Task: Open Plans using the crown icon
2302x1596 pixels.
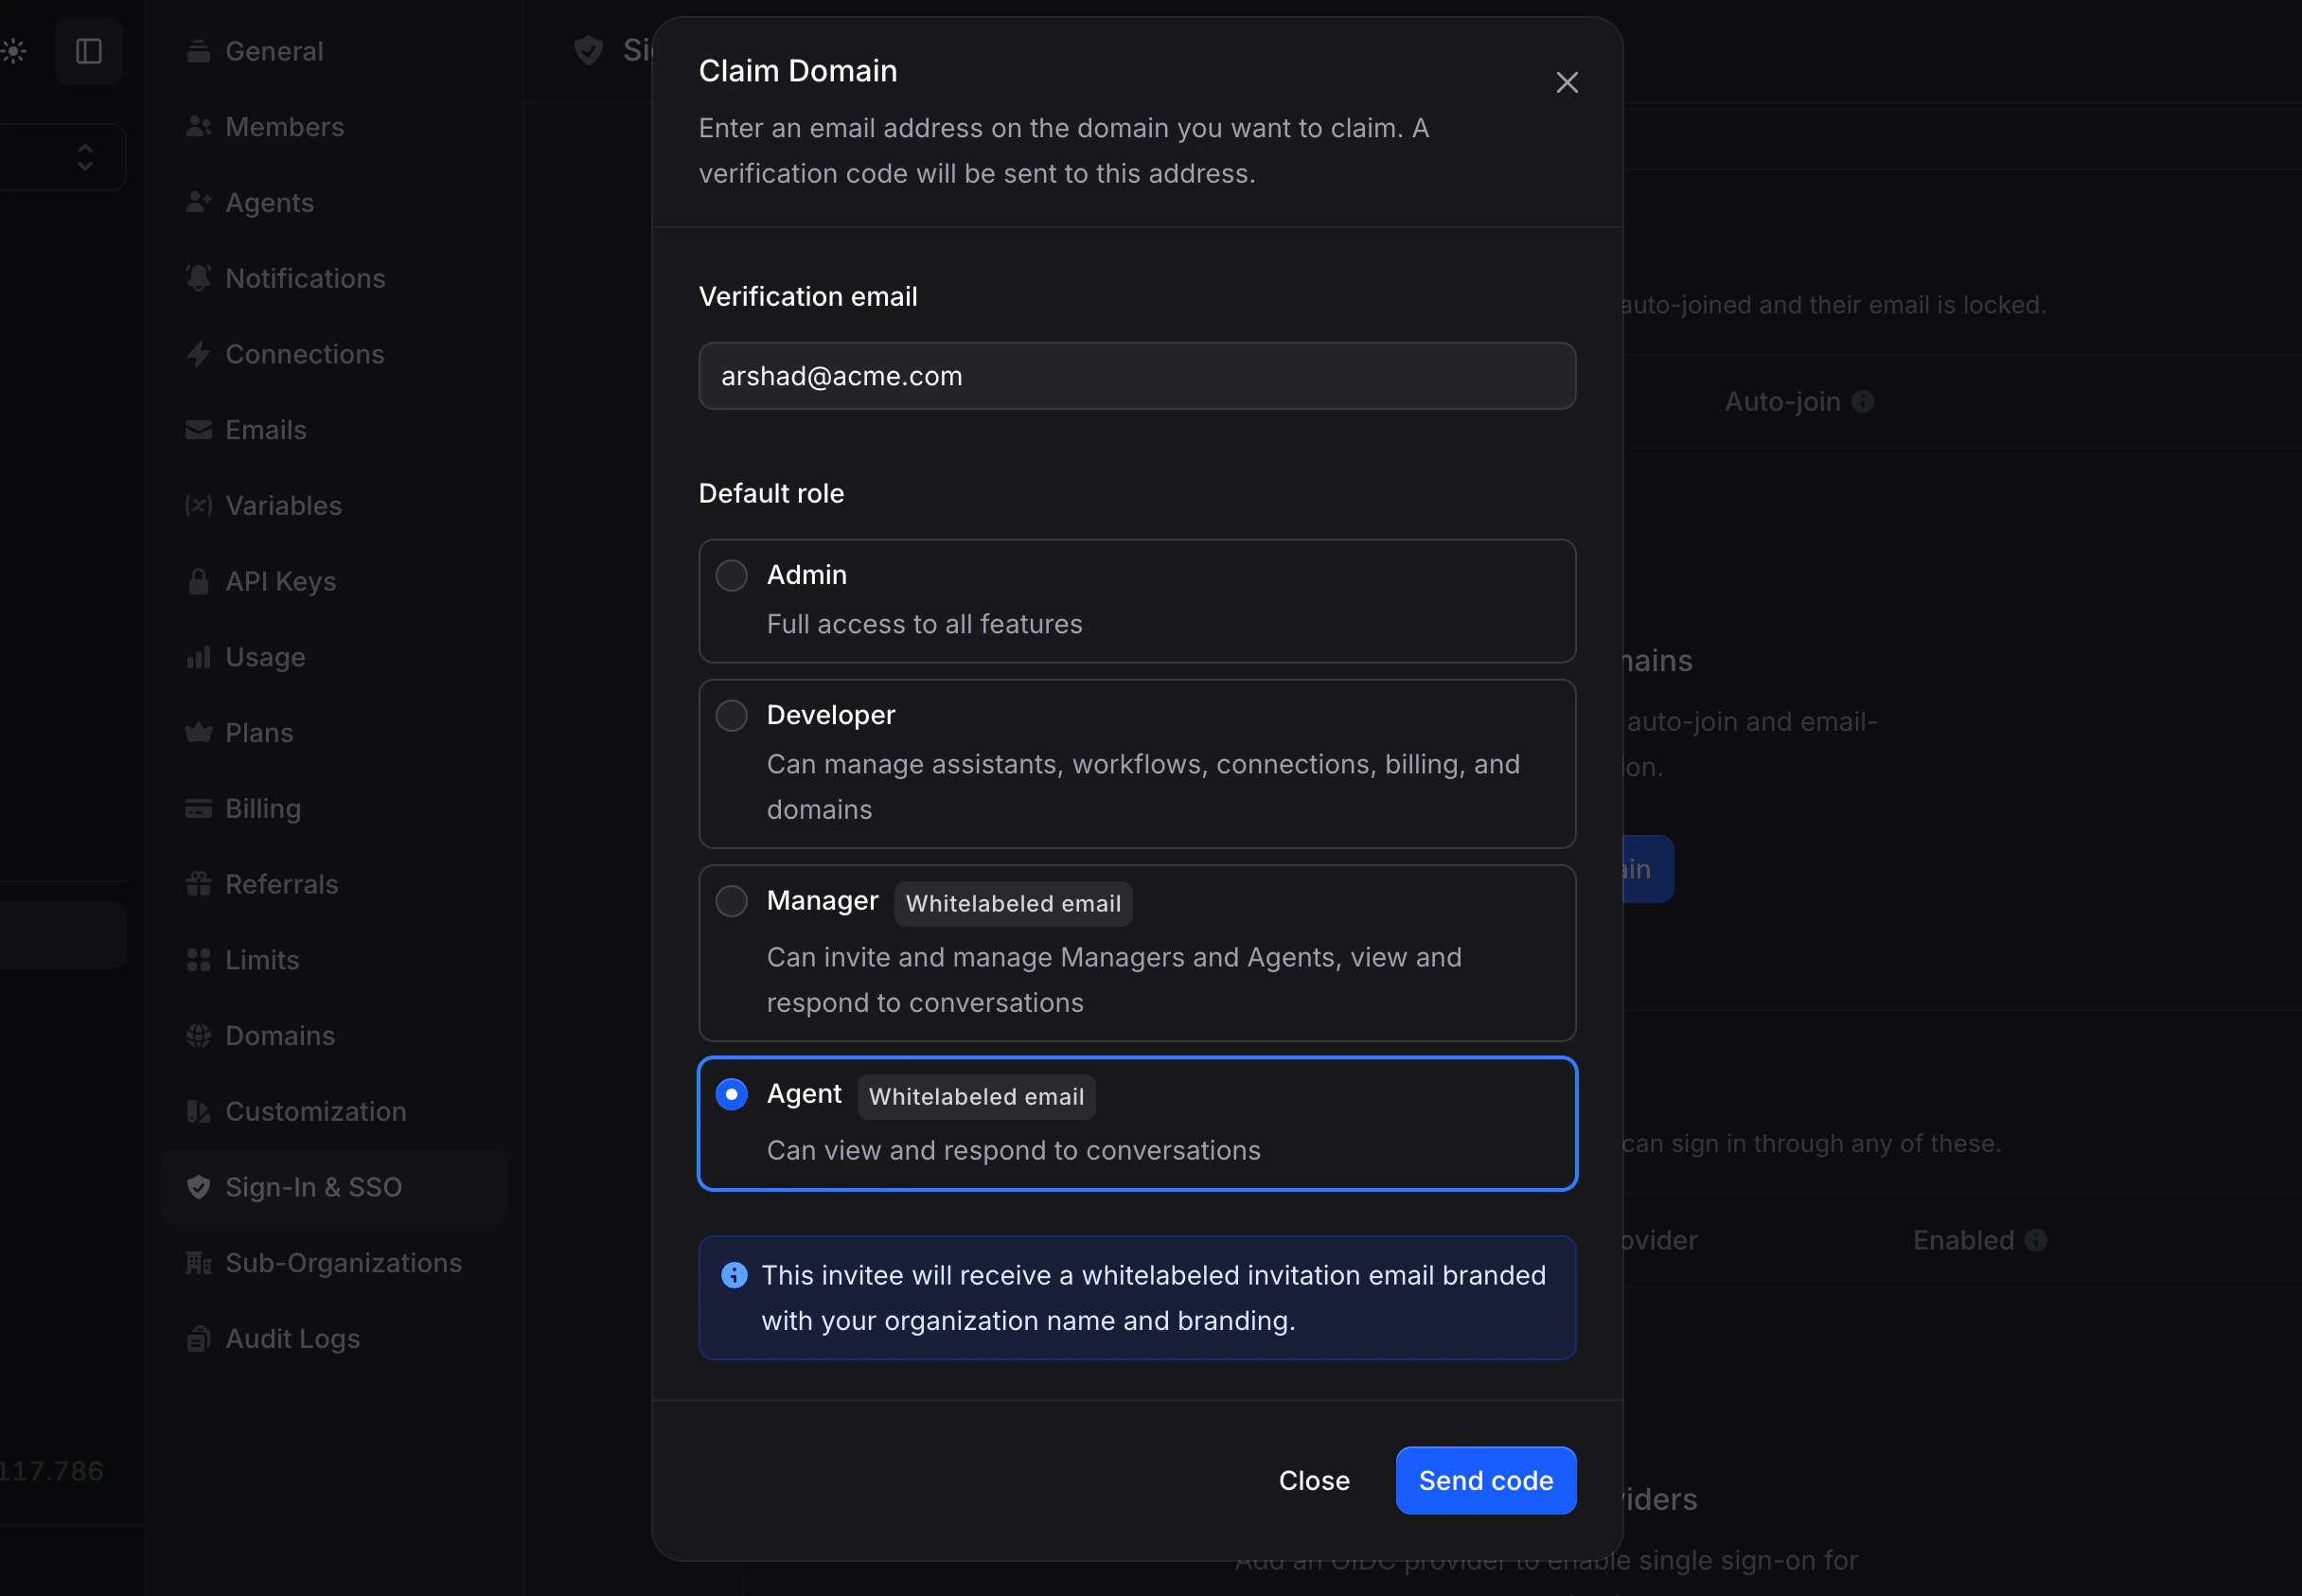Action: [199, 732]
